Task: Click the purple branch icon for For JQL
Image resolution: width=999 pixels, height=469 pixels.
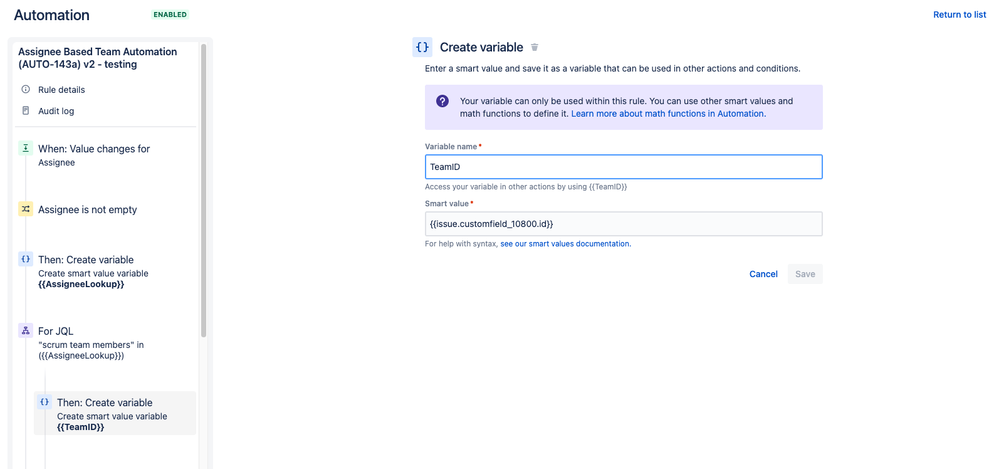Action: tap(25, 331)
